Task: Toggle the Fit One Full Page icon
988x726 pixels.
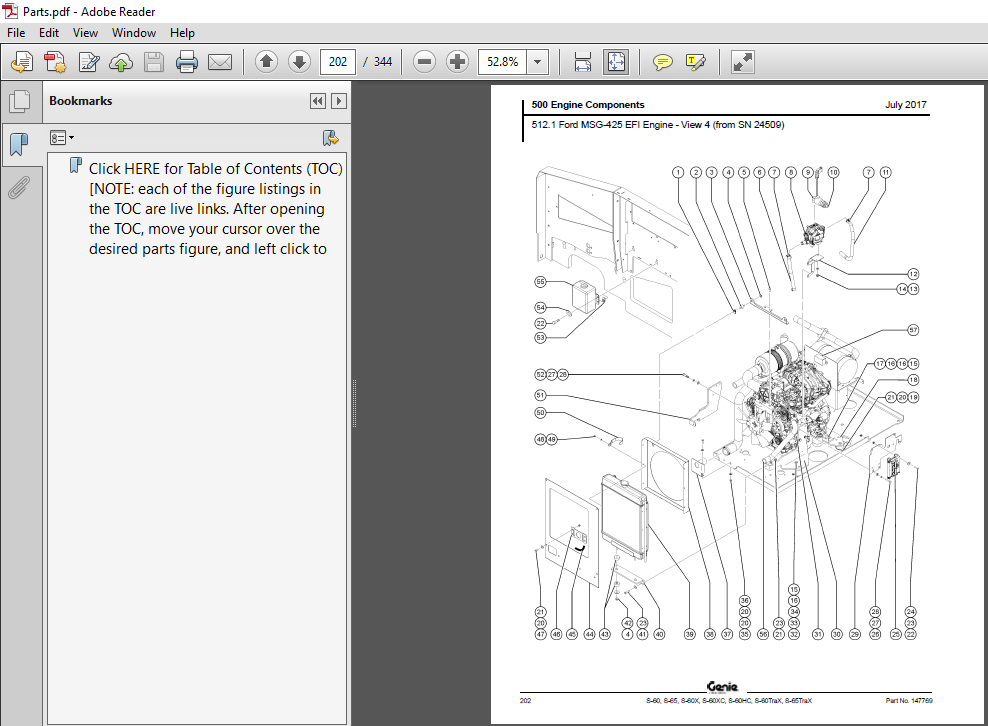Action: 616,62
